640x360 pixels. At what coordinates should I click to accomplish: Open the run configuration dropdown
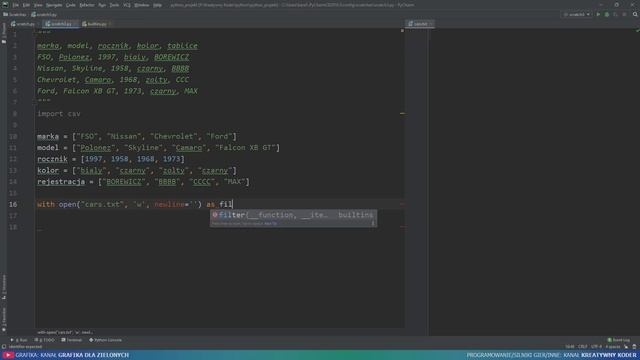pos(577,14)
